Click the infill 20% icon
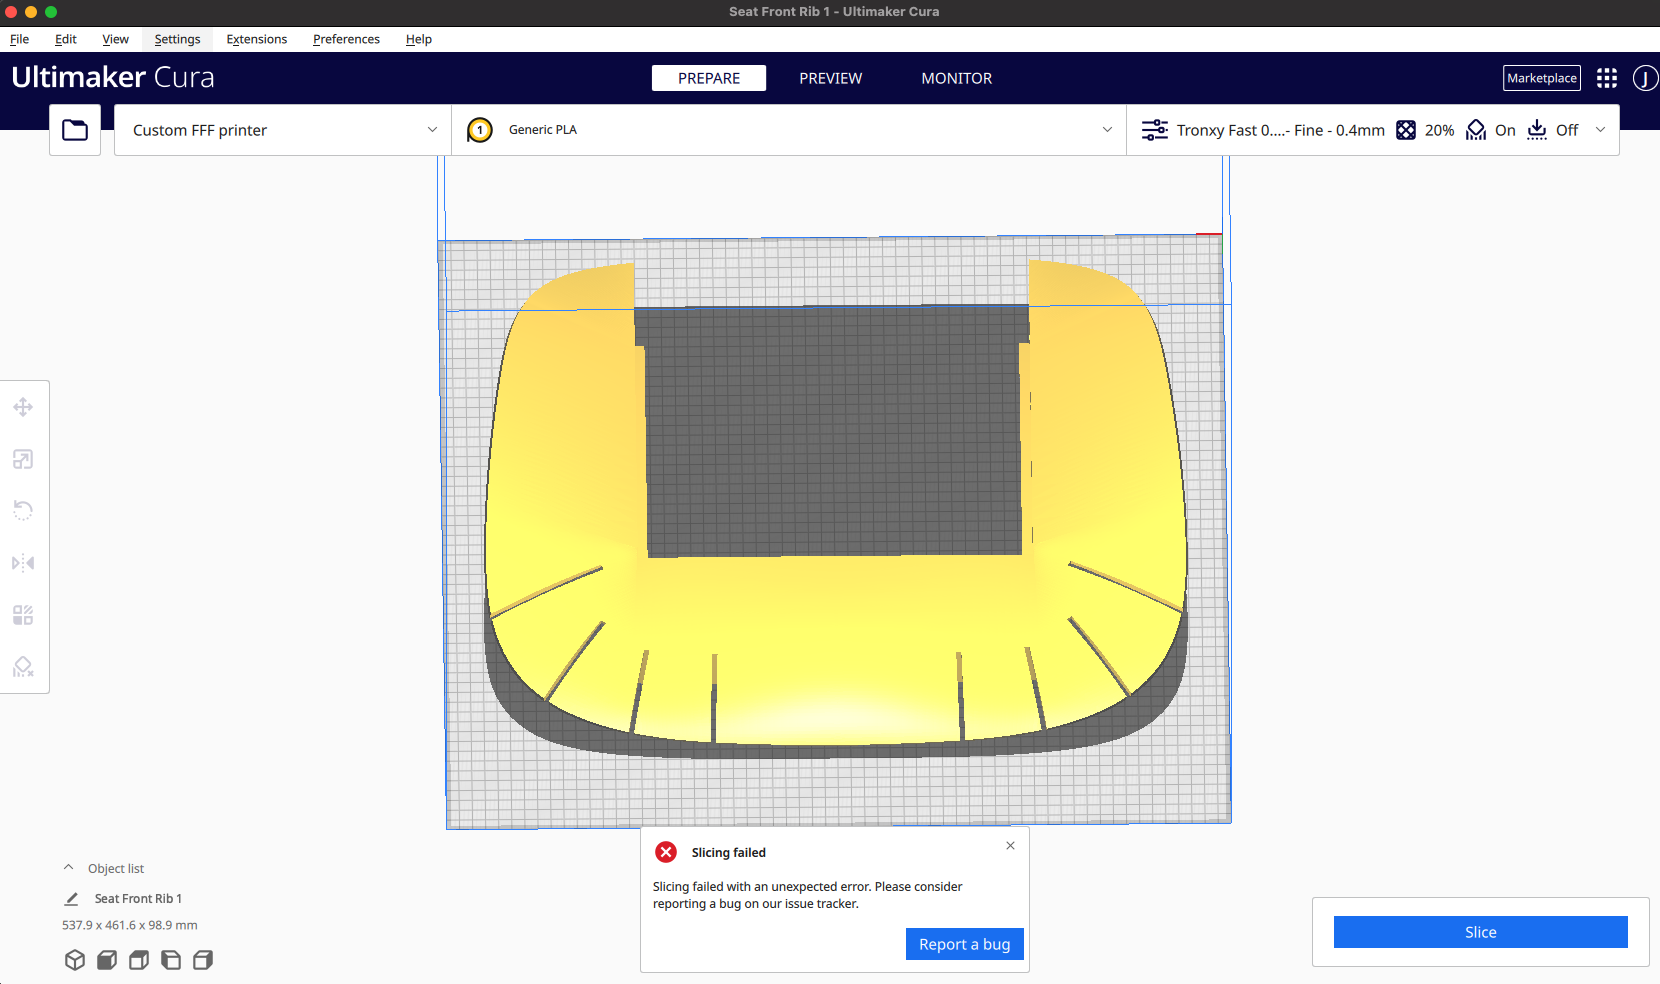This screenshot has width=1660, height=984. [1406, 130]
